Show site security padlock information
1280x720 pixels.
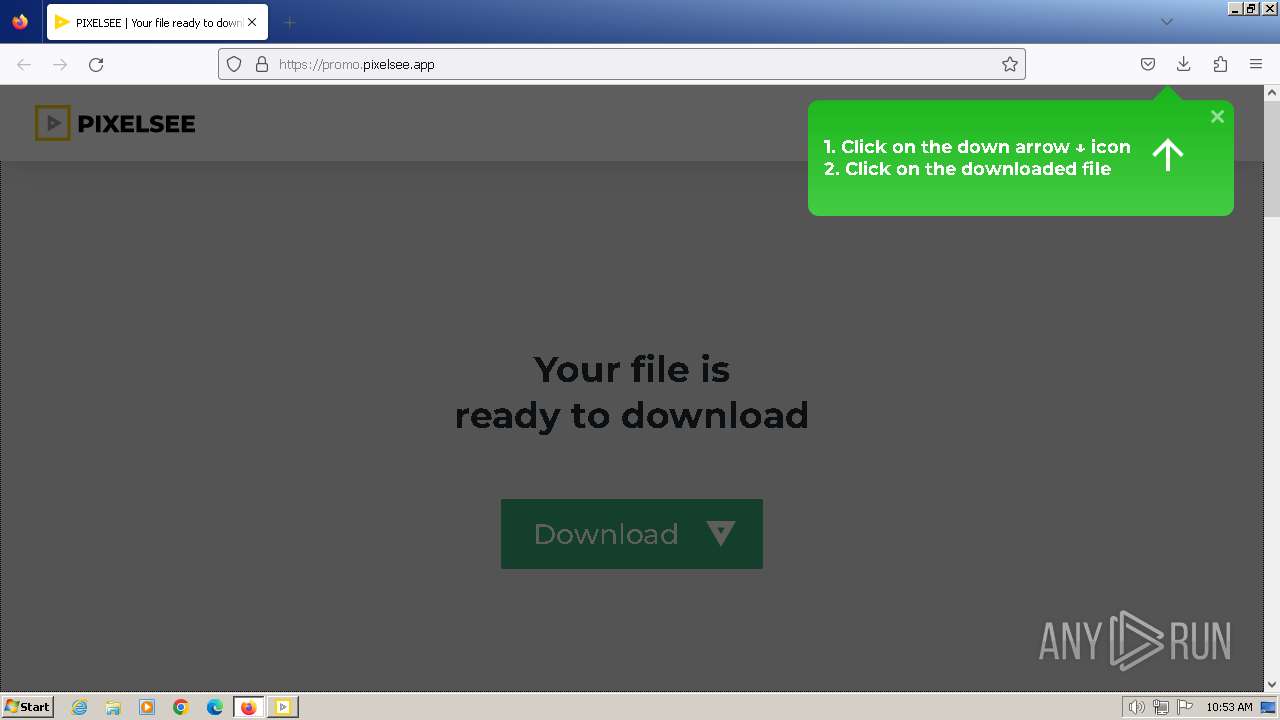pyautogui.click(x=262, y=64)
